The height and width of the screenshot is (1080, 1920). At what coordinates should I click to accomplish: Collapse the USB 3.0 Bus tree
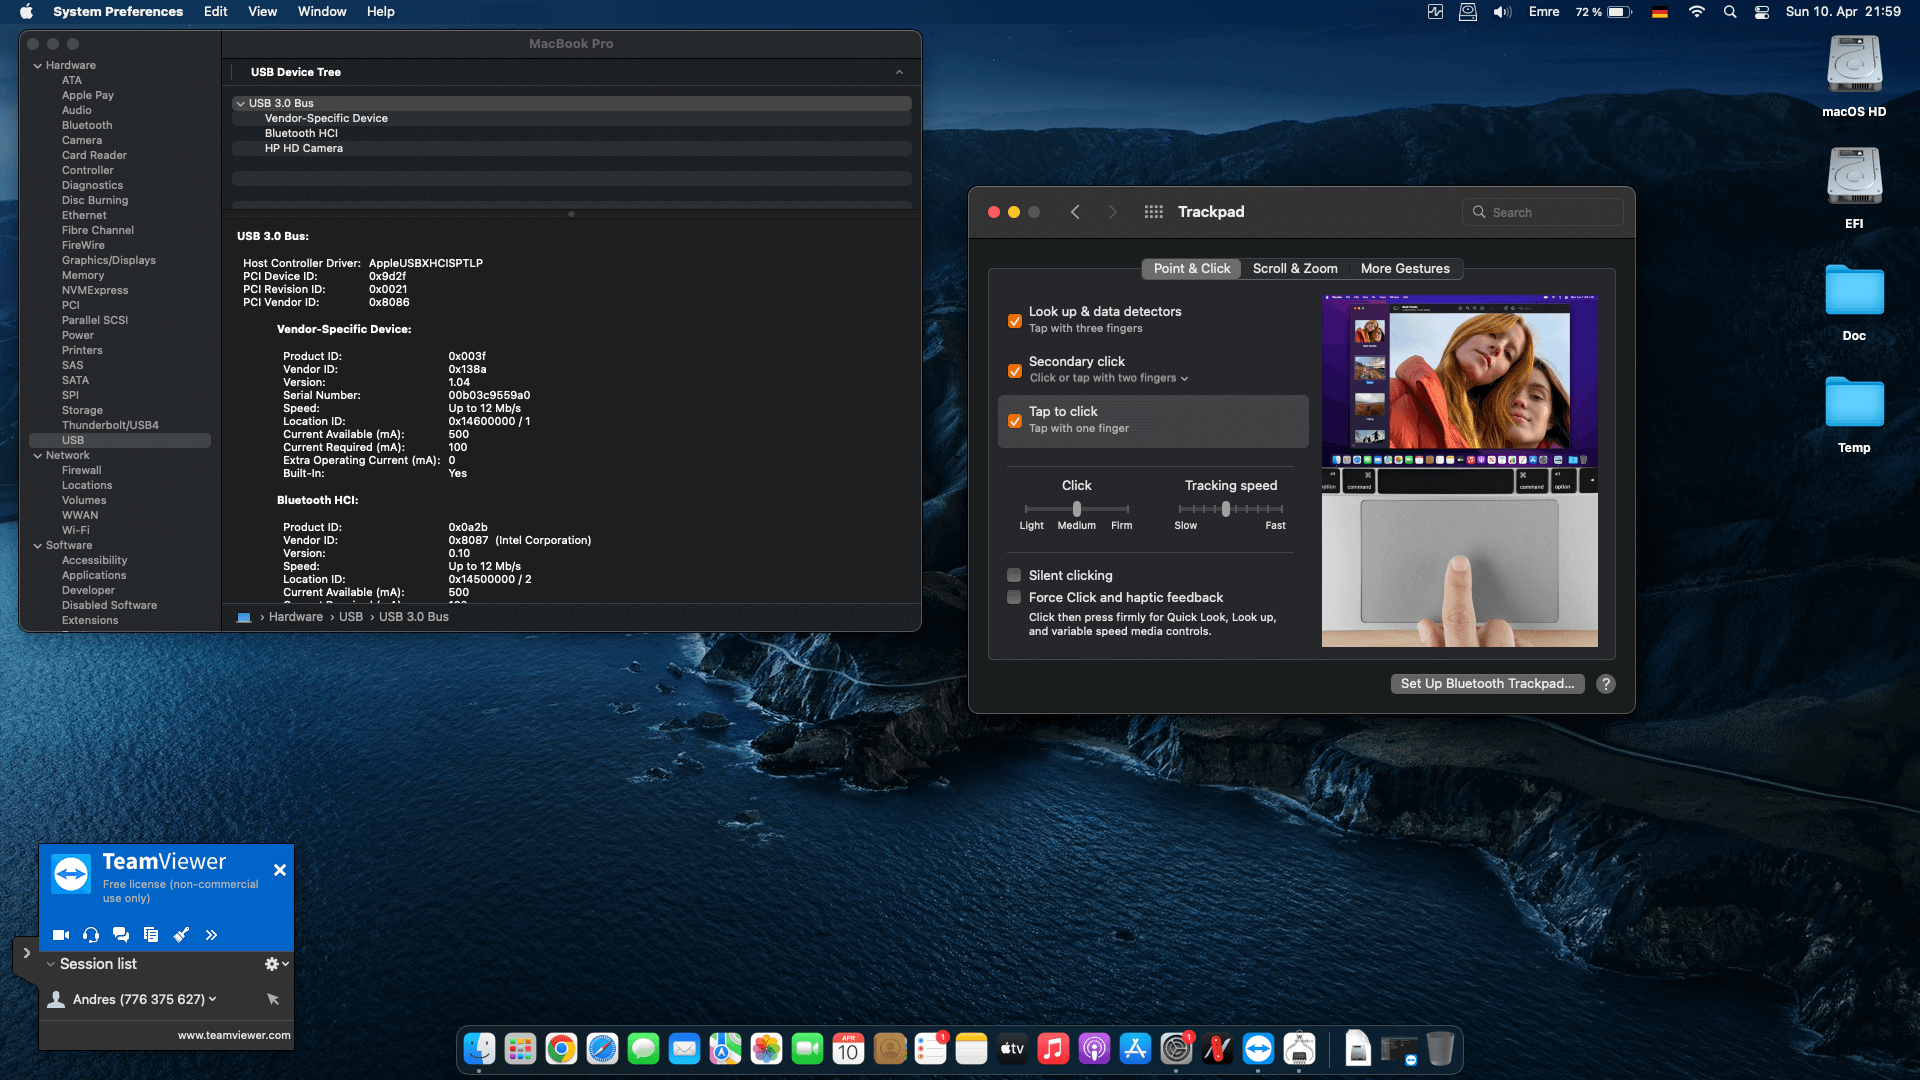(x=240, y=103)
